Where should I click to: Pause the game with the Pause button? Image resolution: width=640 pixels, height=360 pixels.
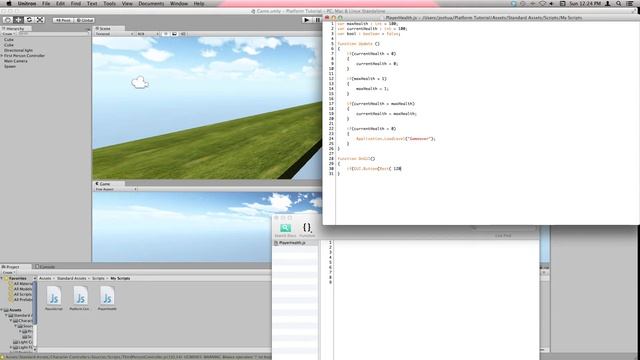[317, 20]
